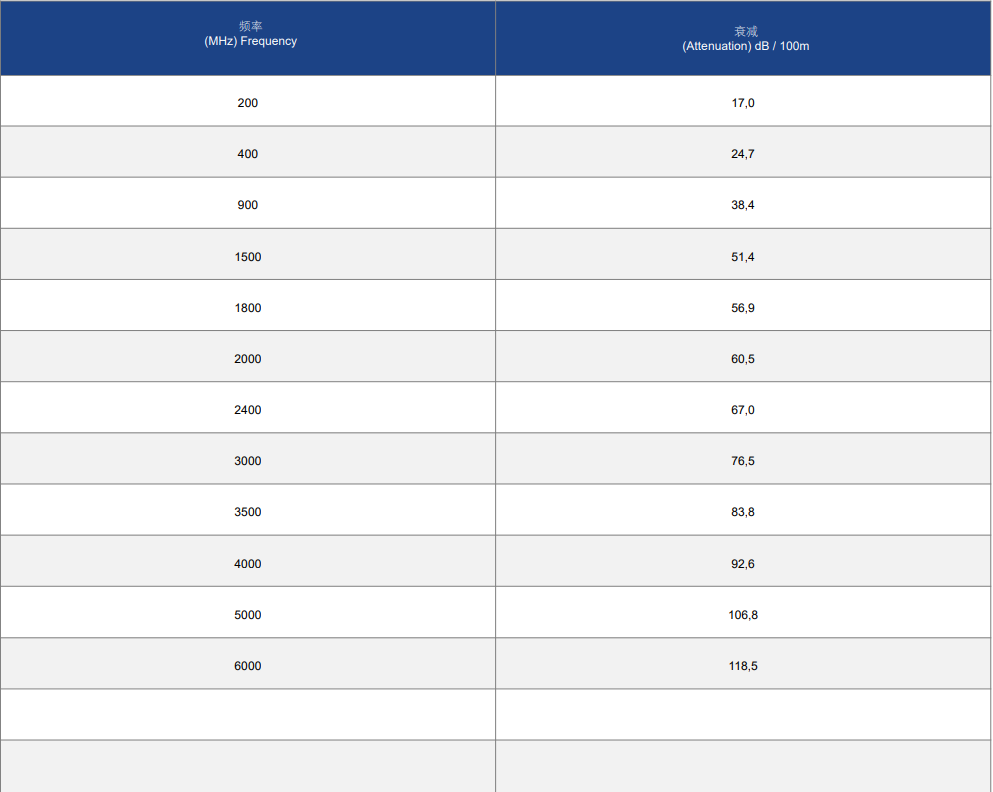Click the Attenuation dB / 100m header
Image resolution: width=993 pixels, height=792 pixels.
coord(743,38)
